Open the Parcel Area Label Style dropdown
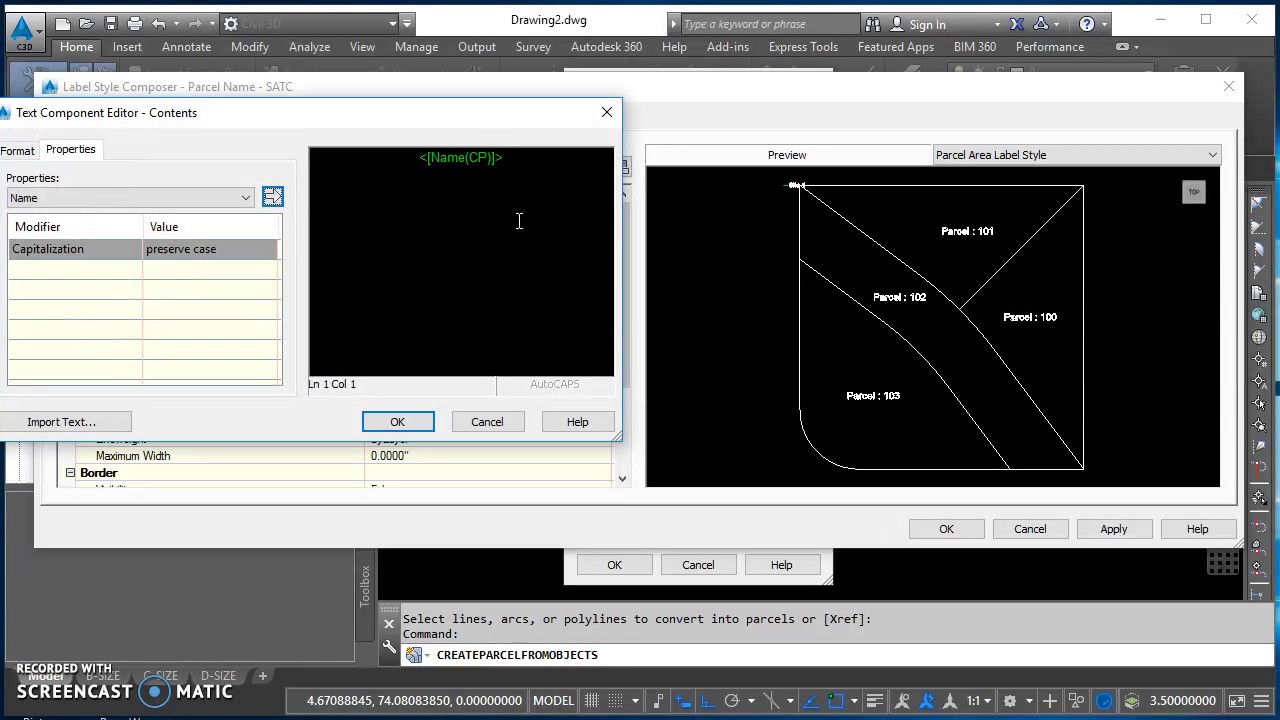The image size is (1280, 720). click(x=1212, y=155)
